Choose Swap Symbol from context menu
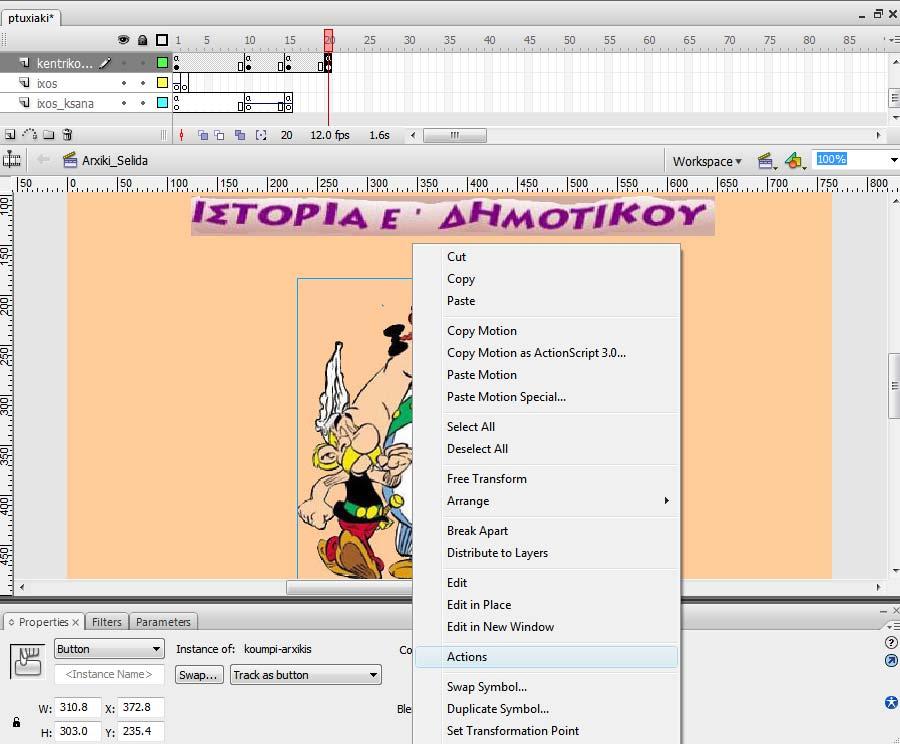This screenshot has height=744, width=900. [545, 687]
